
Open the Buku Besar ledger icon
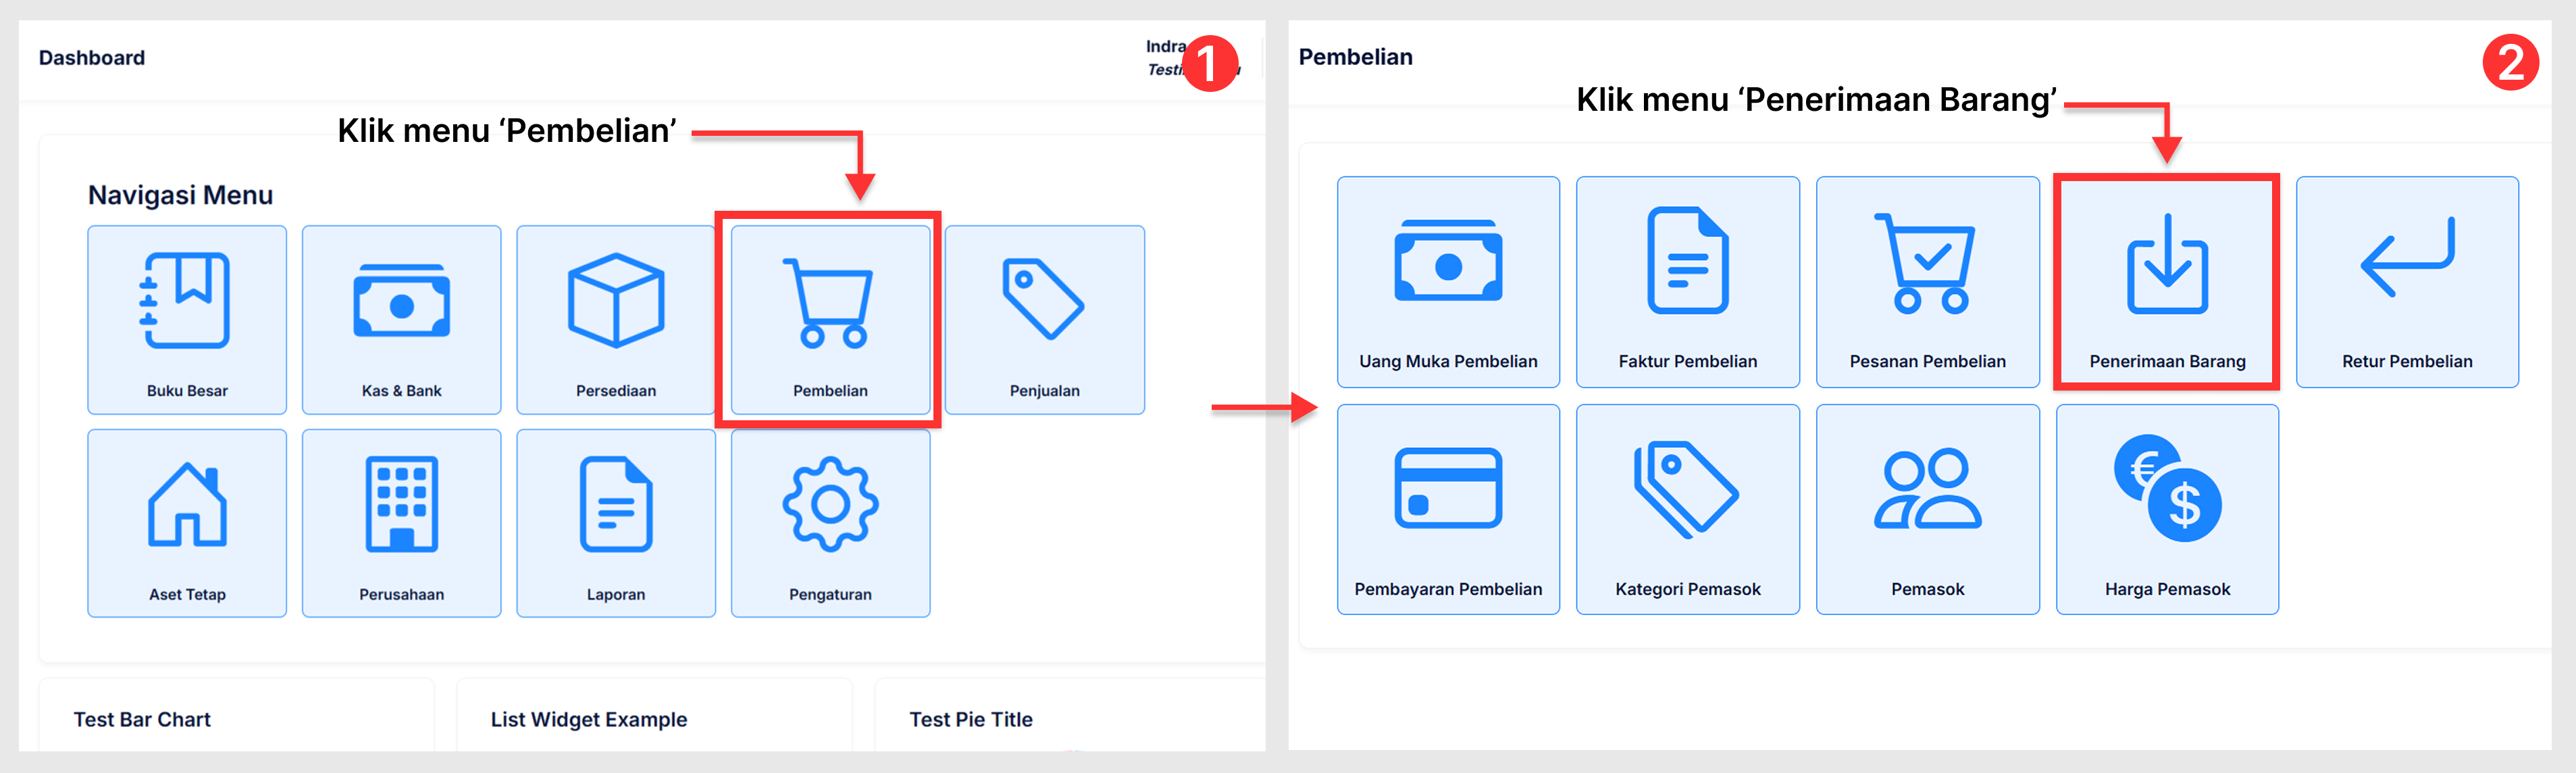pyautogui.click(x=187, y=302)
